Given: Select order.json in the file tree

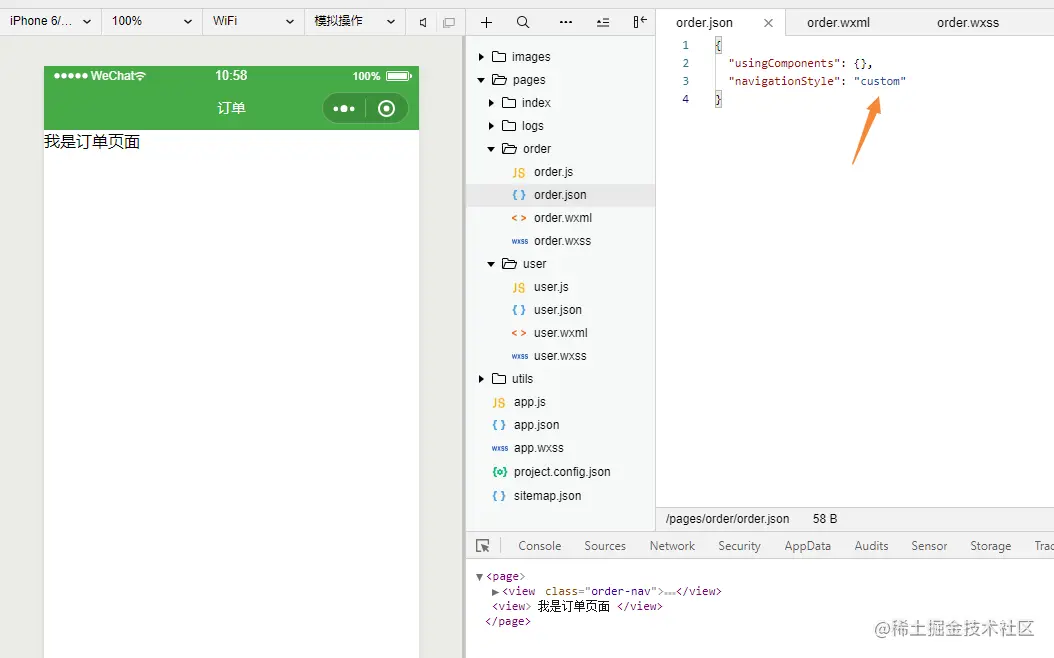Looking at the screenshot, I should coord(560,195).
